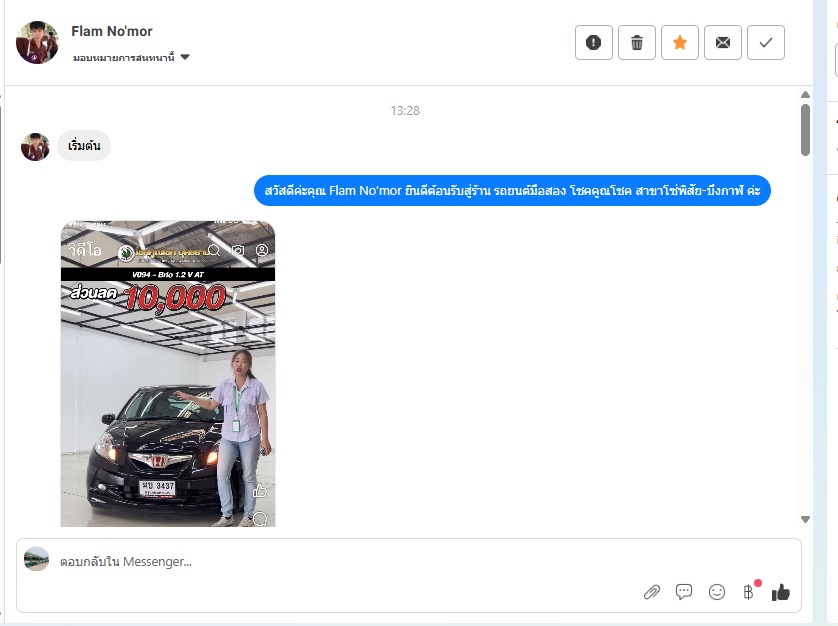Expand the มอบหมายการสนทนานี้ assignment dropdown
838x626 pixels.
[131, 58]
